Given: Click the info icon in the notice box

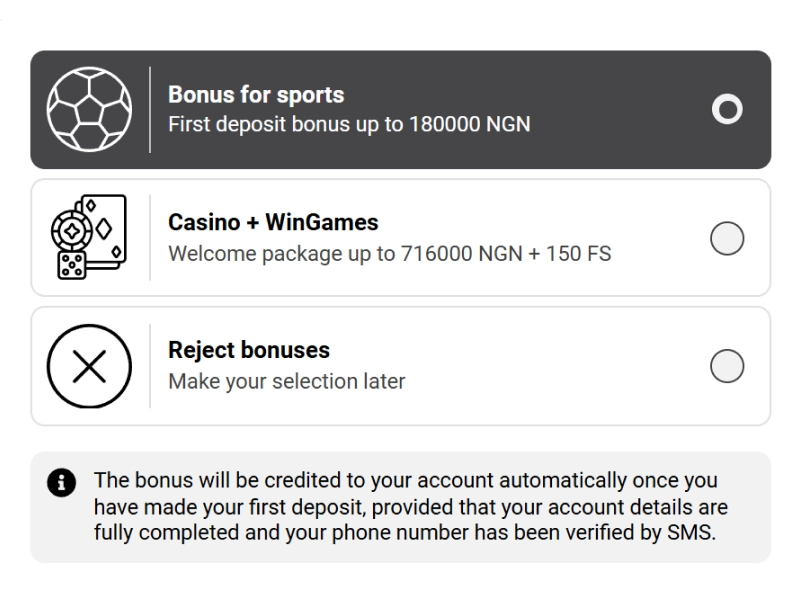Looking at the screenshot, I should (x=63, y=481).
